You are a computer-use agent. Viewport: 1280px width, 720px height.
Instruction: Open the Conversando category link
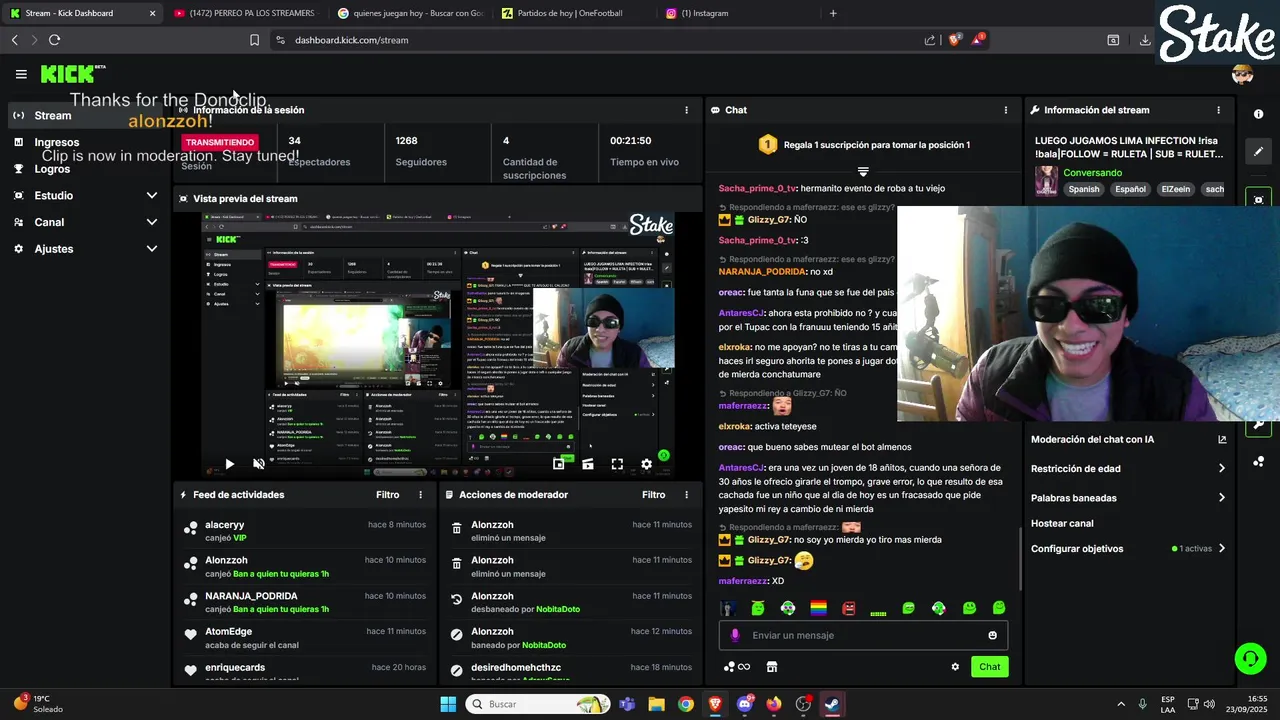pyautogui.click(x=1092, y=173)
